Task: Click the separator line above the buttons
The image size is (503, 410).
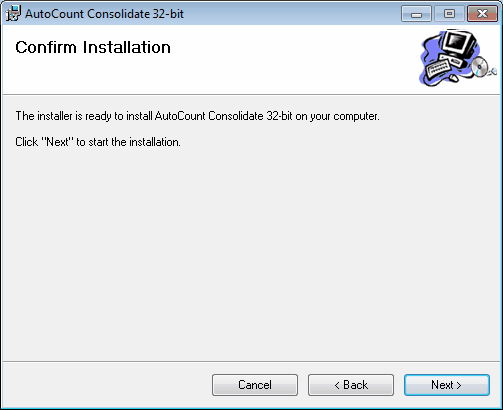Action: pyautogui.click(x=251, y=361)
